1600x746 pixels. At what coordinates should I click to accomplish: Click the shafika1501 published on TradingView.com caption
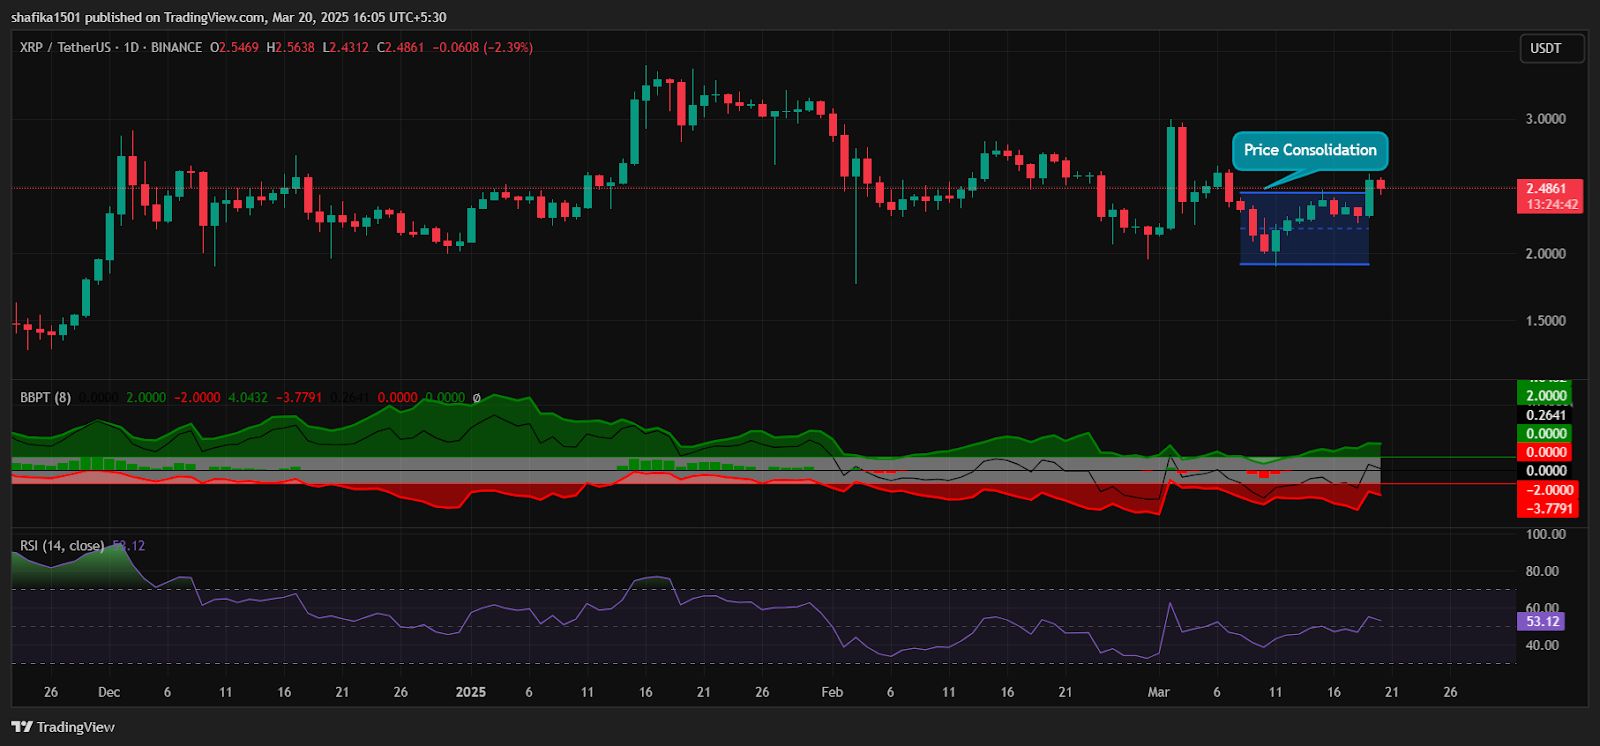(137, 17)
